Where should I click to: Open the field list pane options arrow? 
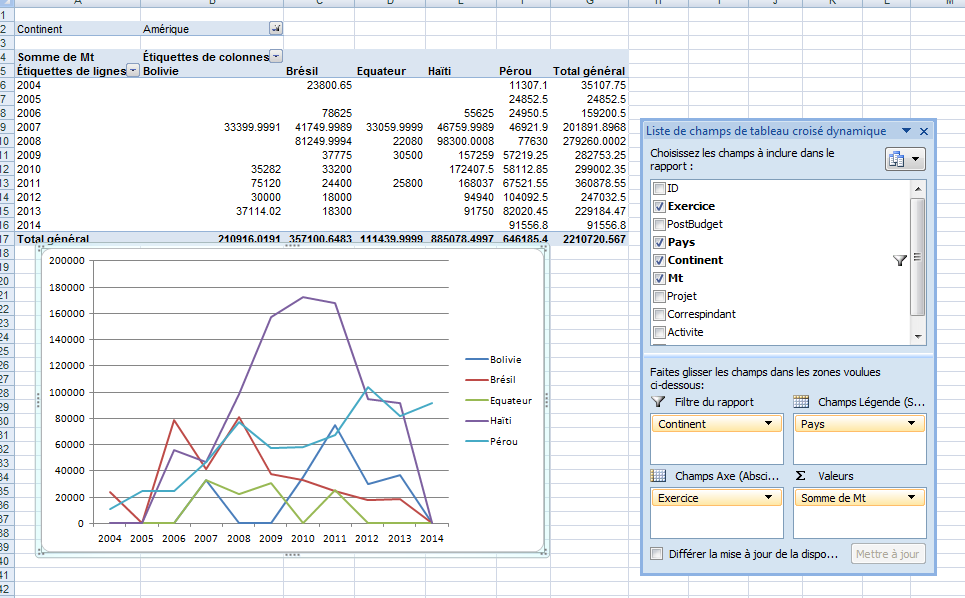(906, 131)
